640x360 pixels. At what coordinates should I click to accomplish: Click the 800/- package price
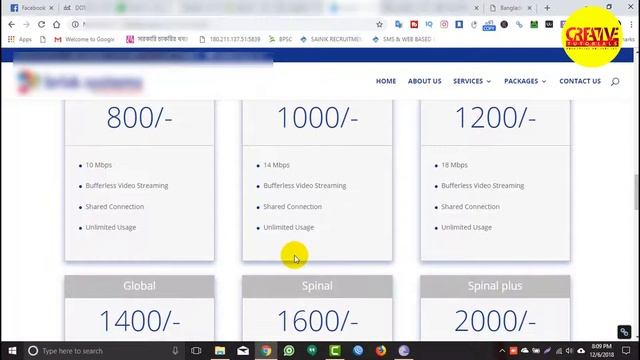coord(140,118)
